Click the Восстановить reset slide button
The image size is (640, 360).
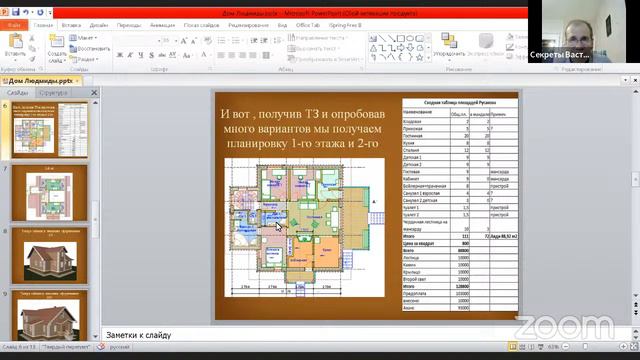tap(89, 49)
